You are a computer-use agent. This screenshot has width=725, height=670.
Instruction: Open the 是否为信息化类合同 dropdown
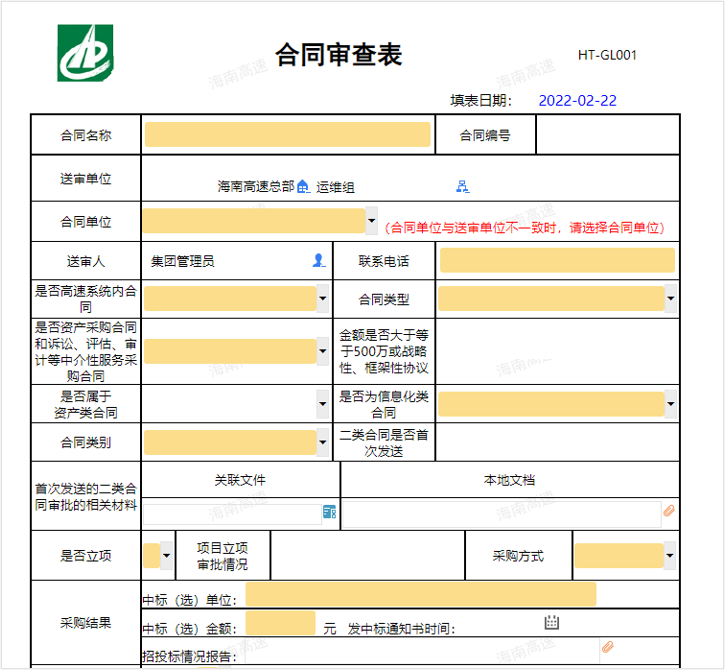670,404
